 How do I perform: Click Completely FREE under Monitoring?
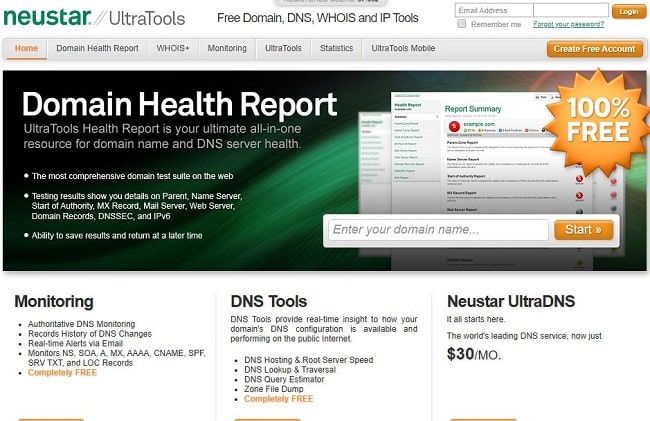[62, 373]
